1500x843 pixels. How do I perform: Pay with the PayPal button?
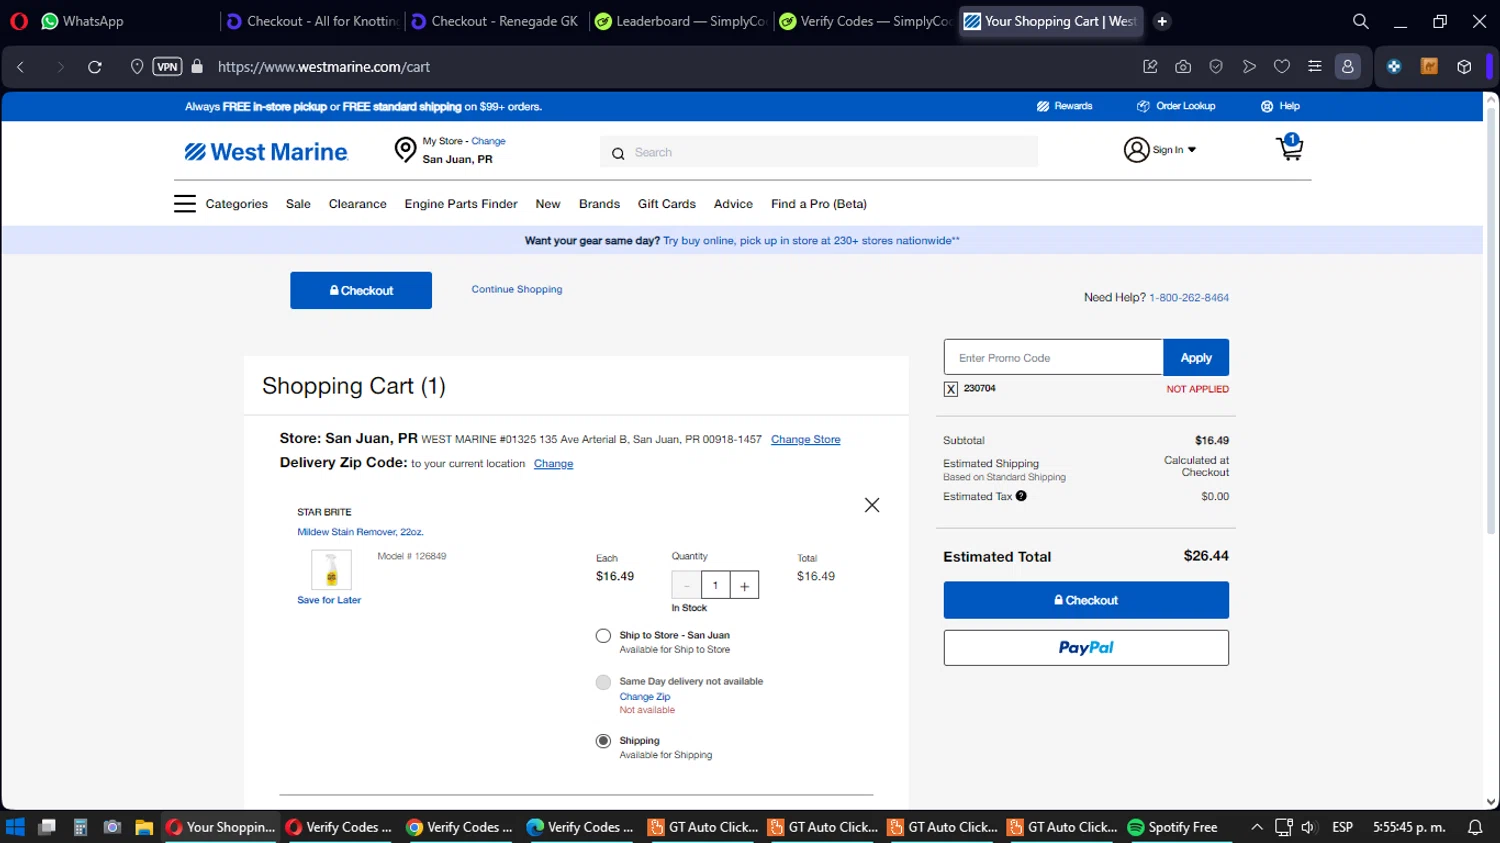click(1086, 648)
